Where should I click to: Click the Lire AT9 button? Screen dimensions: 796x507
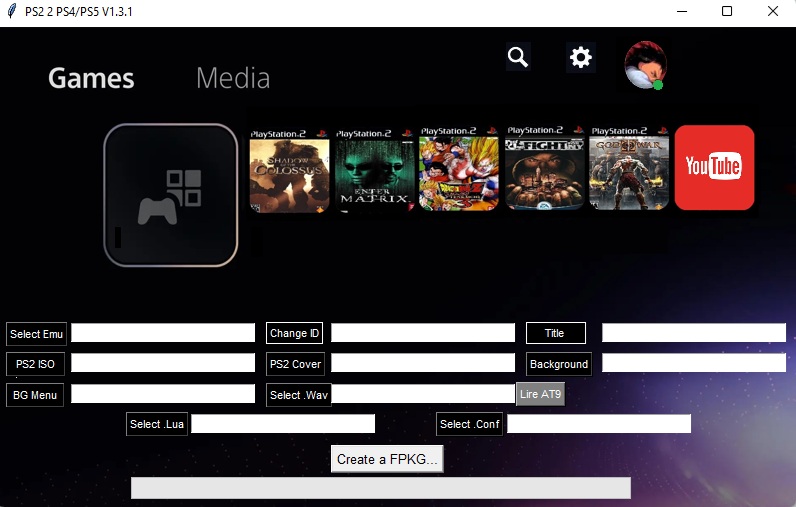click(541, 394)
